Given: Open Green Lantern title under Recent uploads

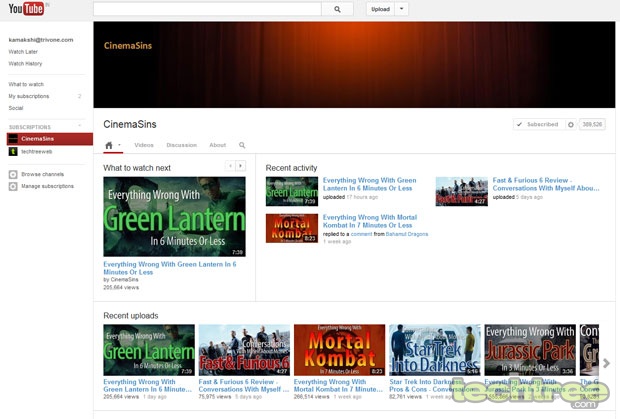Looking at the screenshot, I should tap(147, 385).
